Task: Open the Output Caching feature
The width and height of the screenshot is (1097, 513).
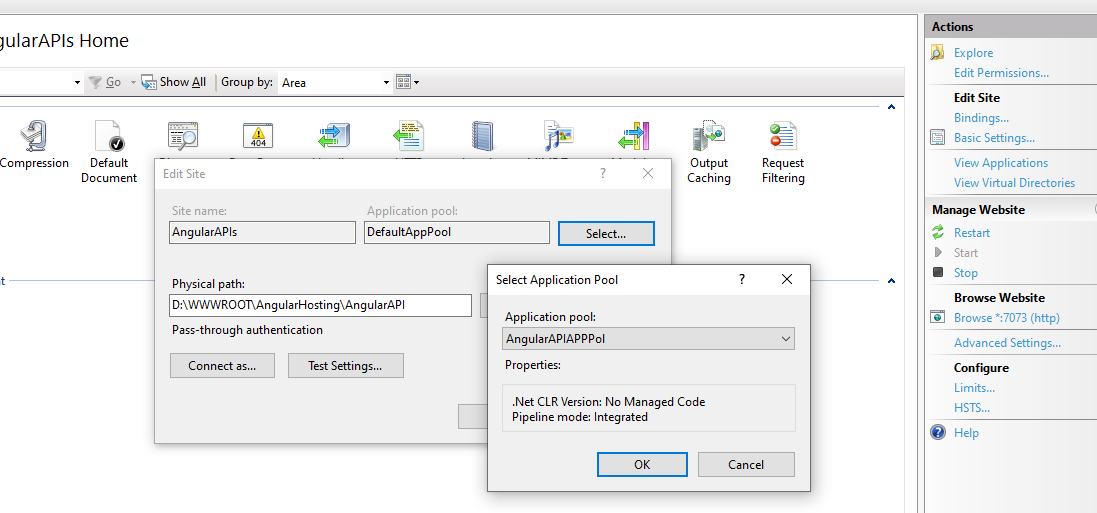Action: [708, 137]
